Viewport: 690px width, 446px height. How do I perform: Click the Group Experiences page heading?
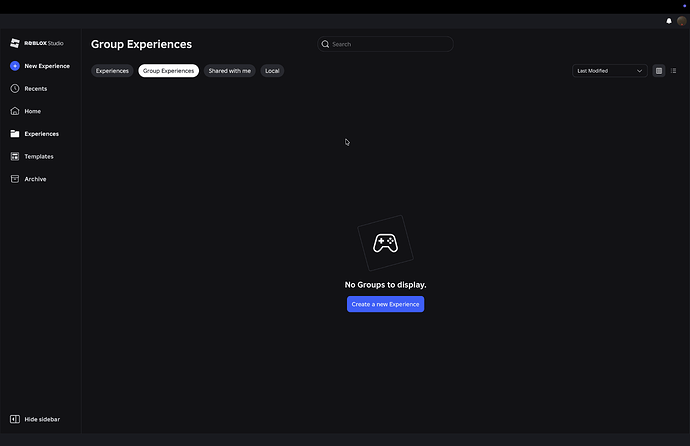(141, 44)
